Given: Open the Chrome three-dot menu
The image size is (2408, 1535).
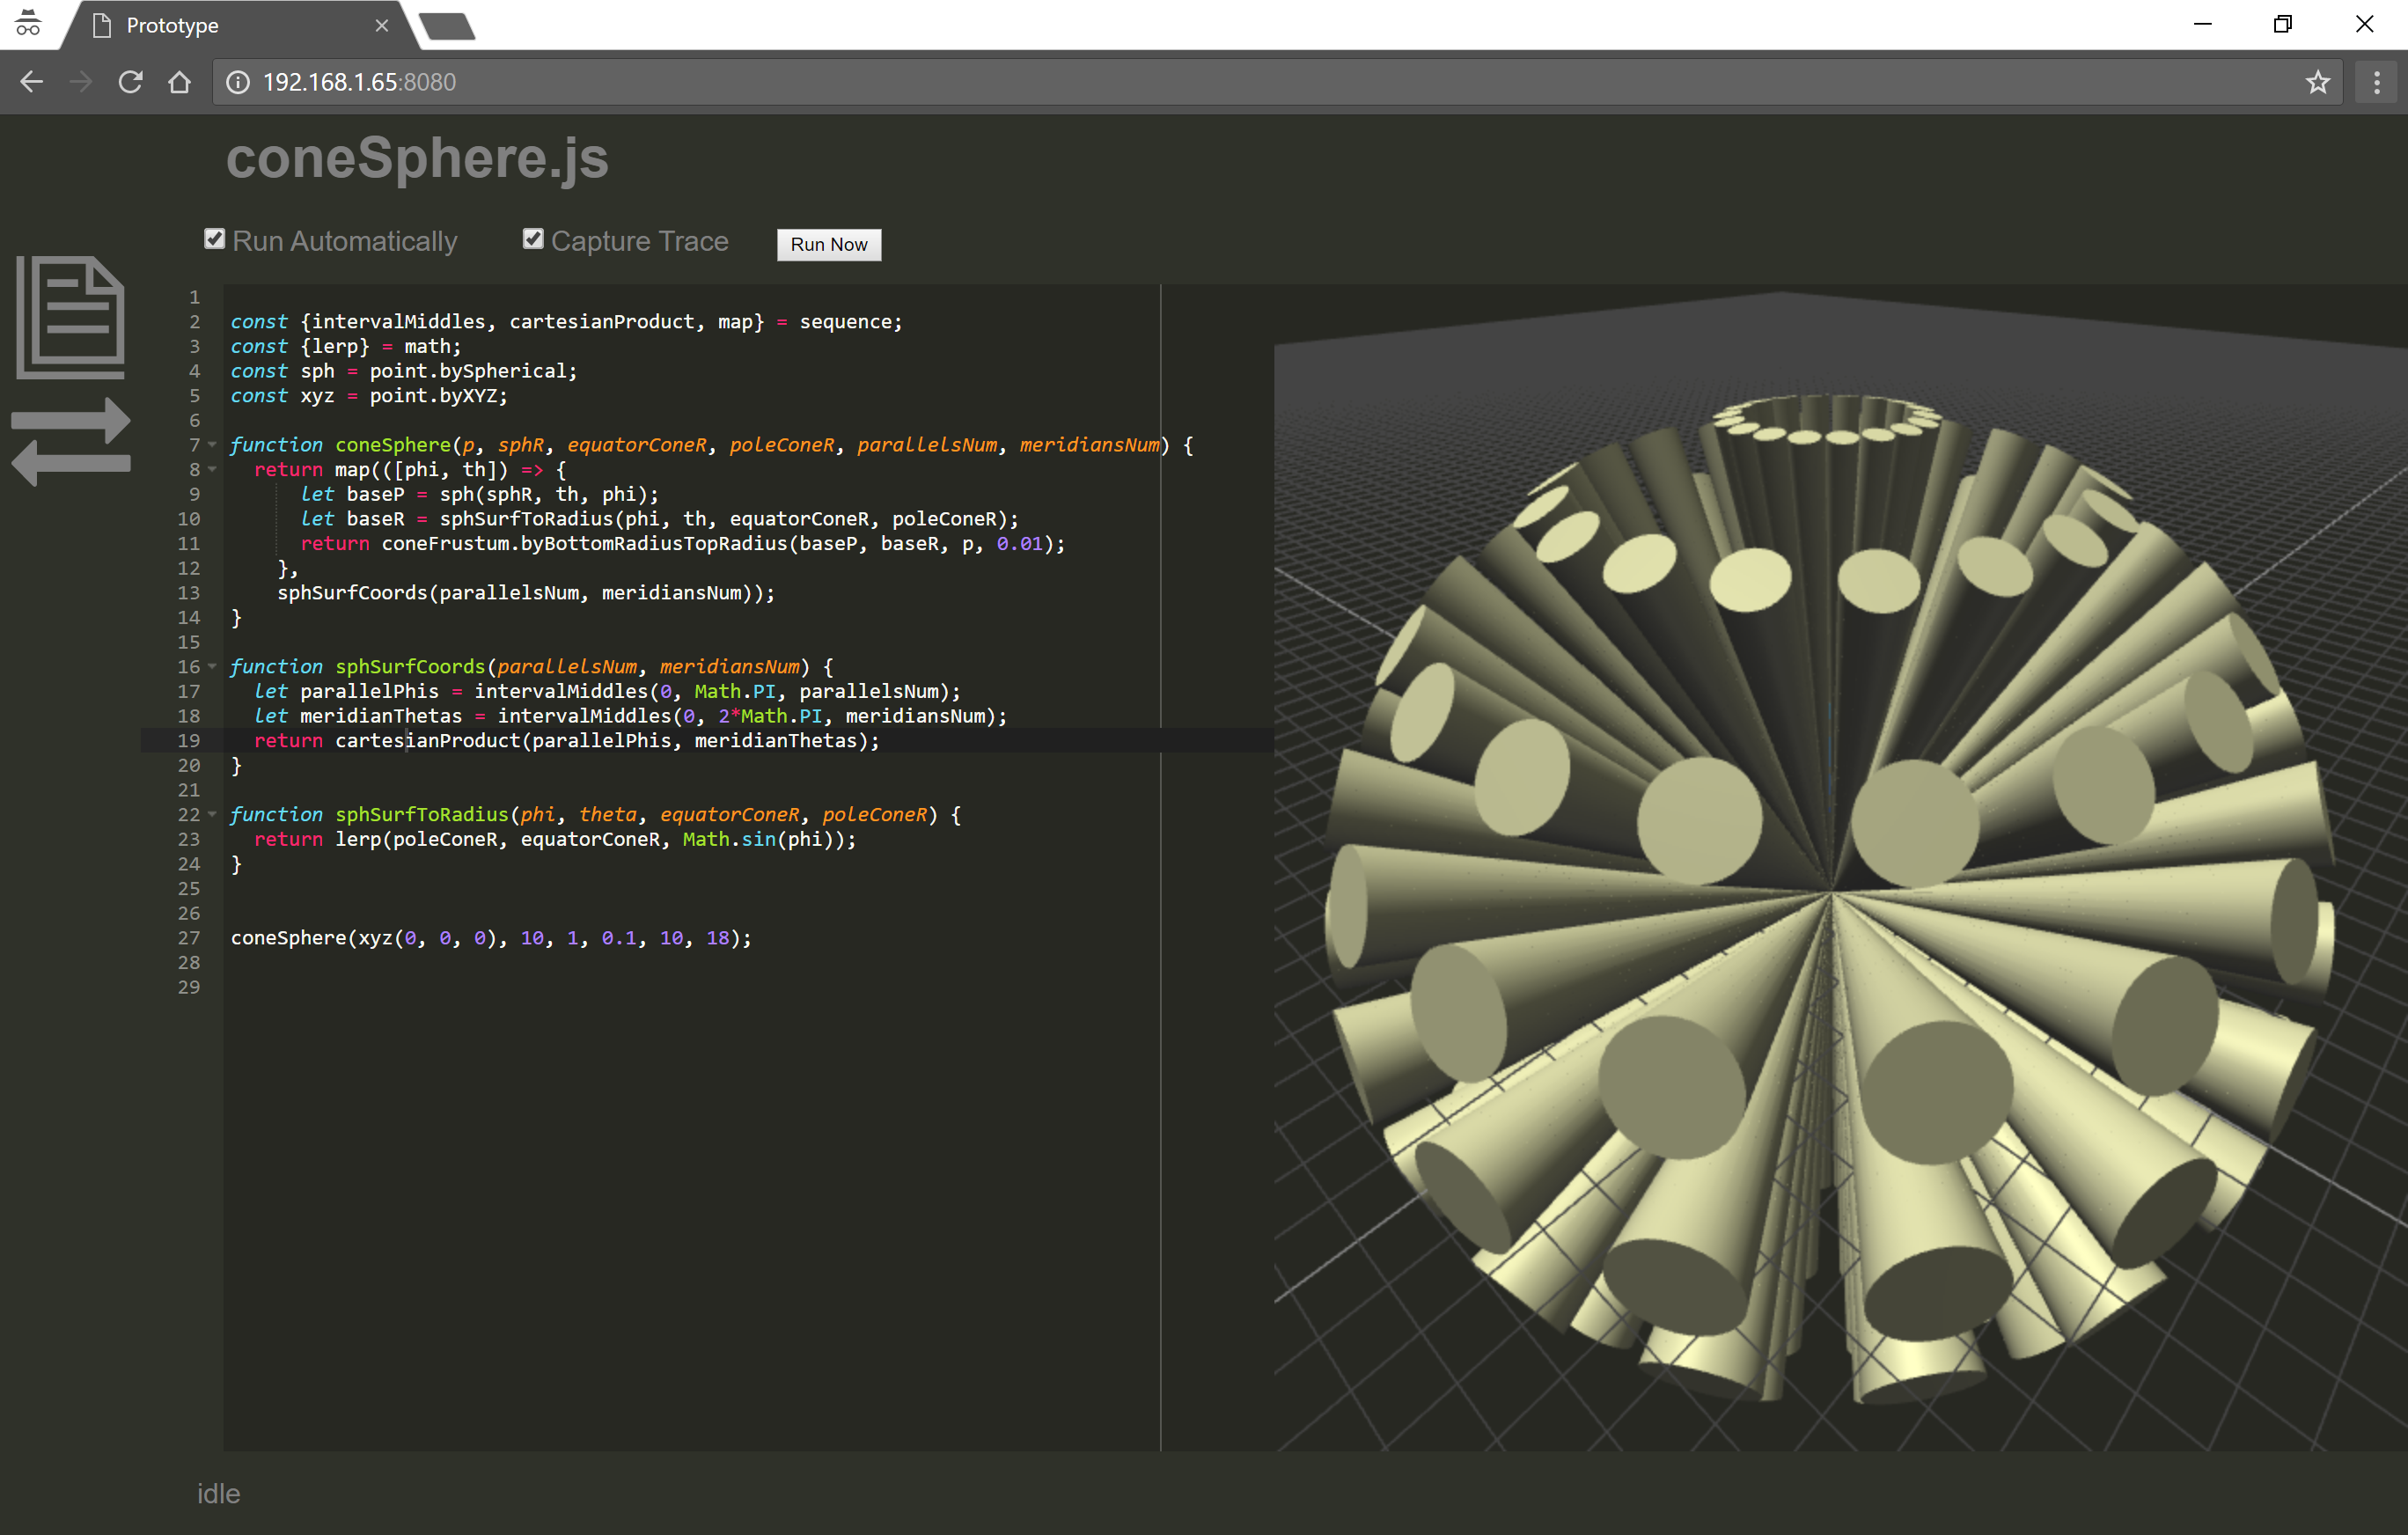Looking at the screenshot, I should [2377, 82].
